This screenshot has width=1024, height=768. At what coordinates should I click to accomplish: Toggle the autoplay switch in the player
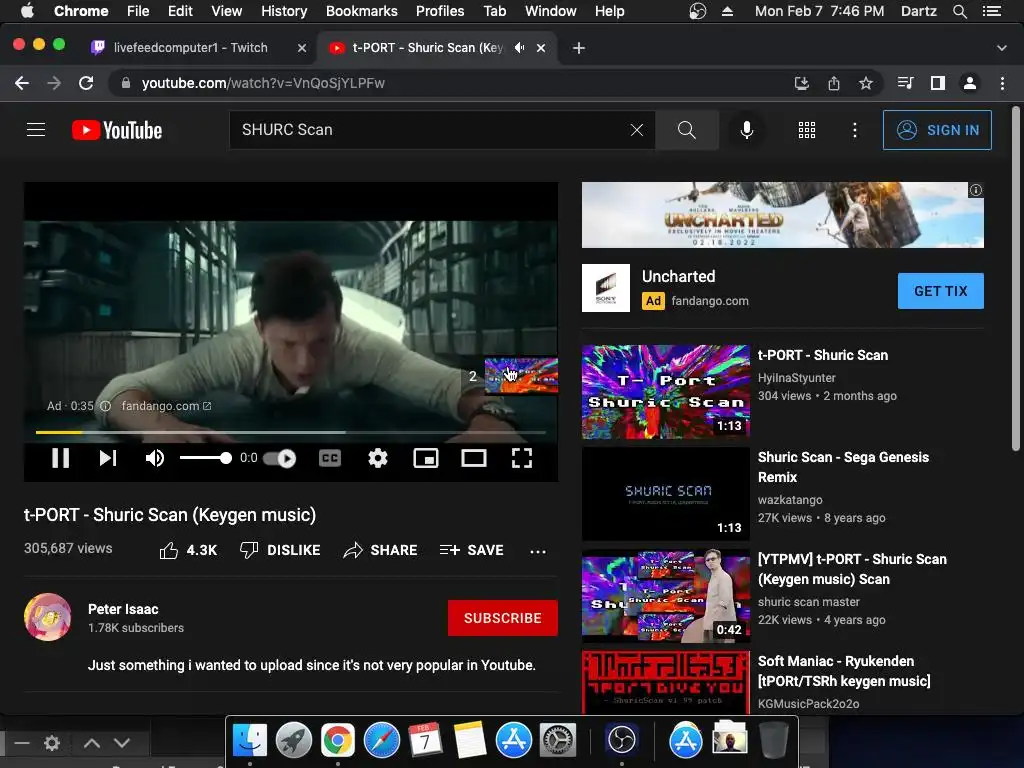tap(280, 458)
